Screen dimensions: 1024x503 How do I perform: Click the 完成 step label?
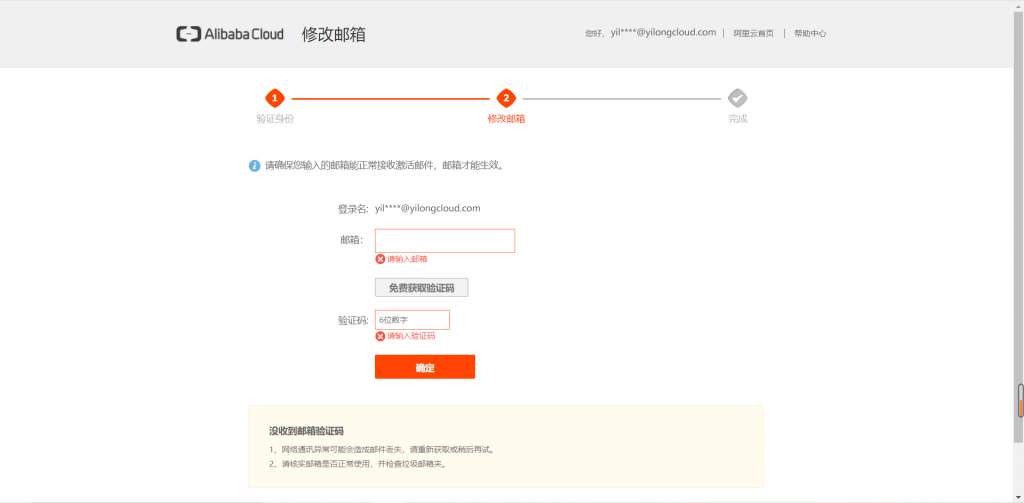coord(738,119)
